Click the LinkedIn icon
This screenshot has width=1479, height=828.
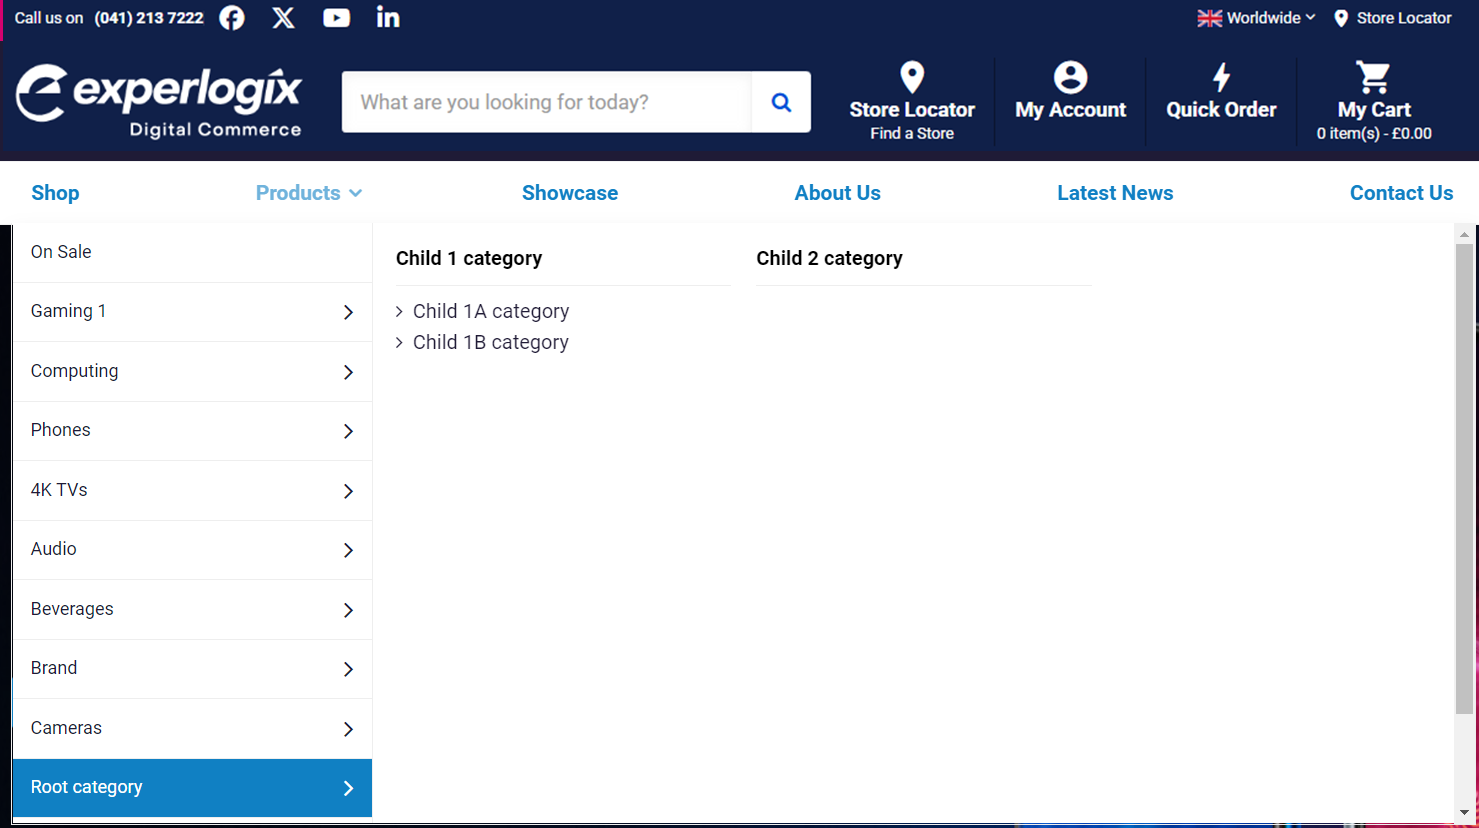click(388, 18)
